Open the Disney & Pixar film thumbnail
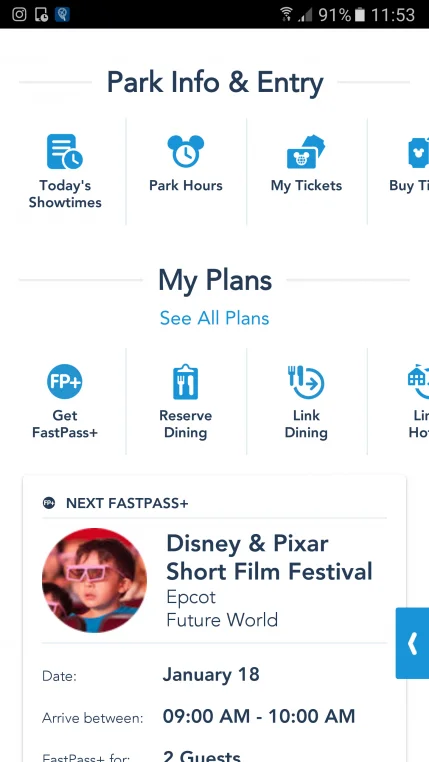The image size is (429, 762). point(94,580)
